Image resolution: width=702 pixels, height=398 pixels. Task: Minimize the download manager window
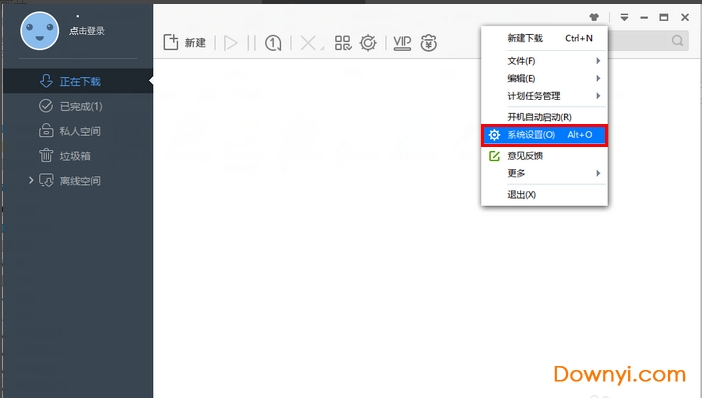tap(644, 17)
